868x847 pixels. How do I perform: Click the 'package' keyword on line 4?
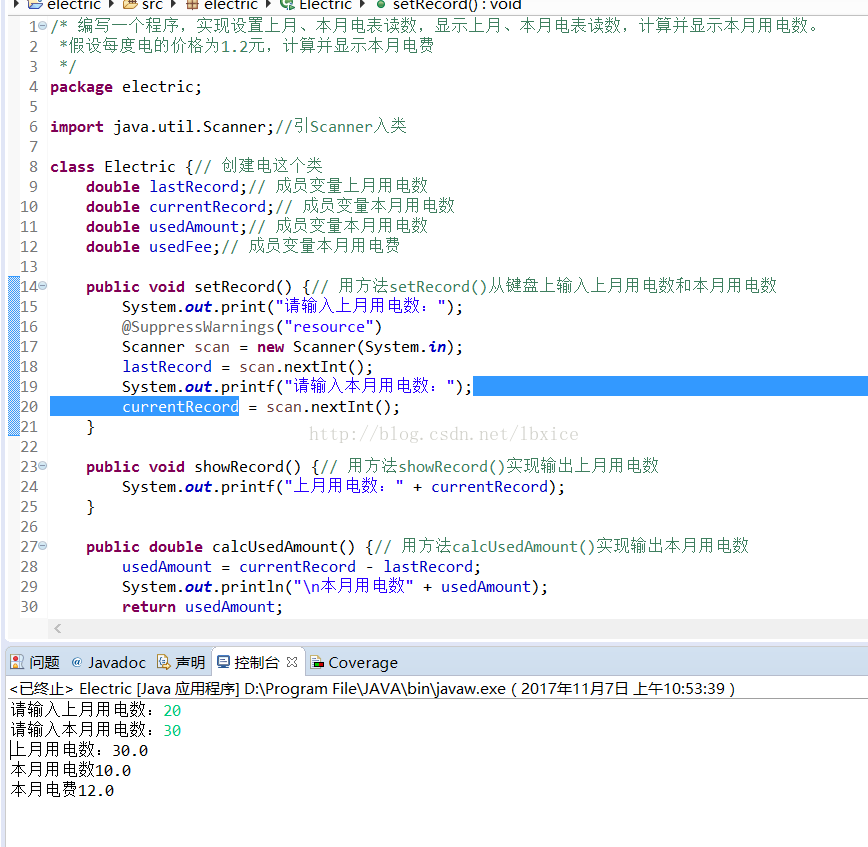click(x=81, y=87)
